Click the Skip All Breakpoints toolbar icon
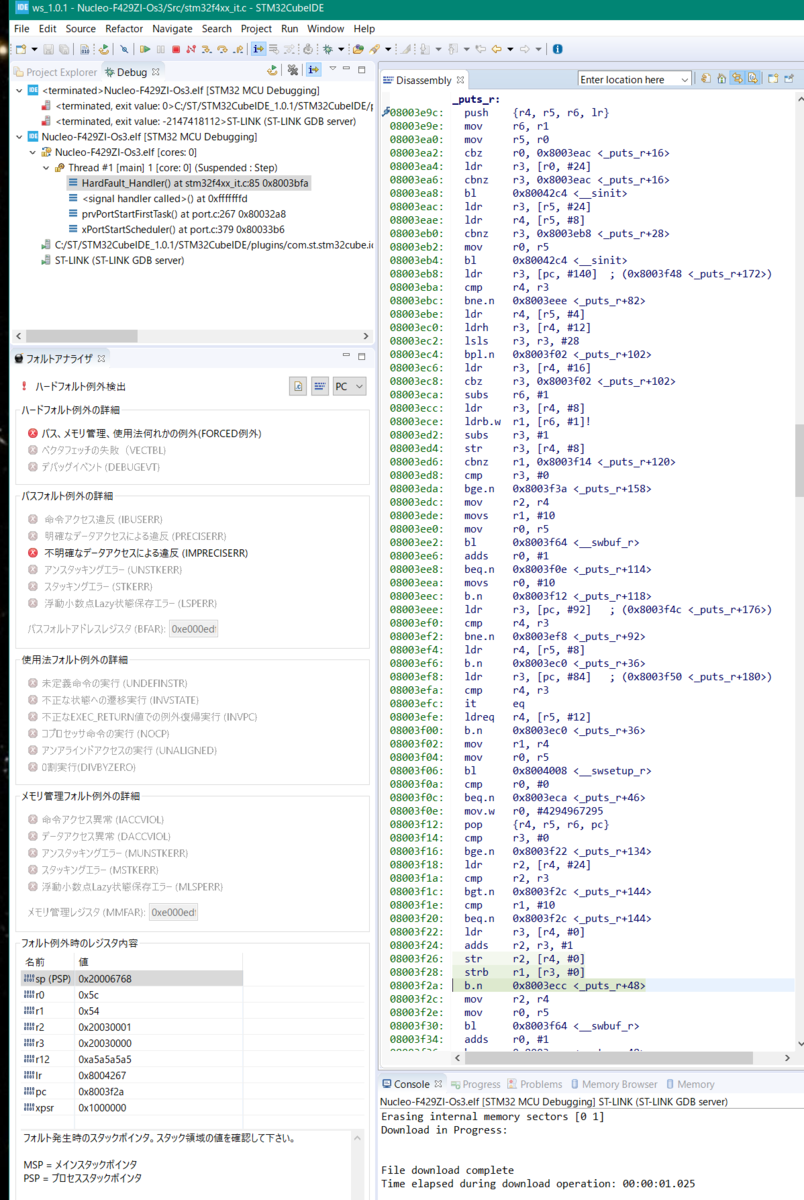Image resolution: width=804 pixels, height=1200 pixels. (x=125, y=48)
